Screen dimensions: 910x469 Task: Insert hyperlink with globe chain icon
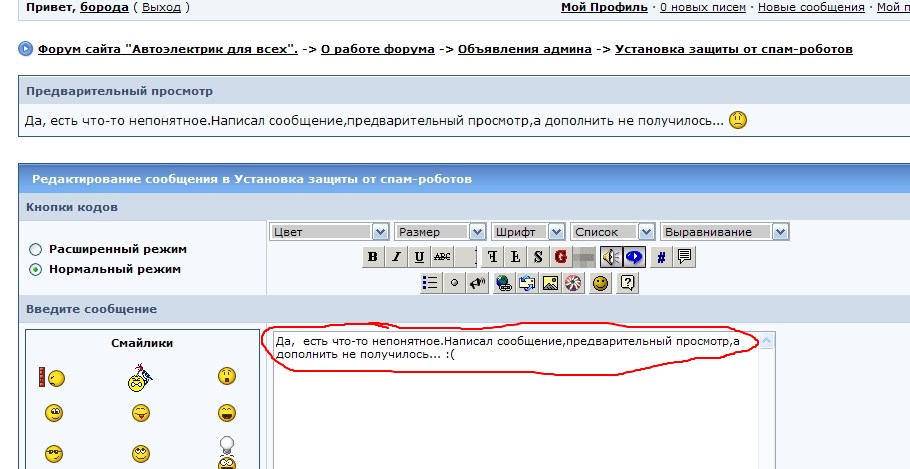click(x=504, y=283)
